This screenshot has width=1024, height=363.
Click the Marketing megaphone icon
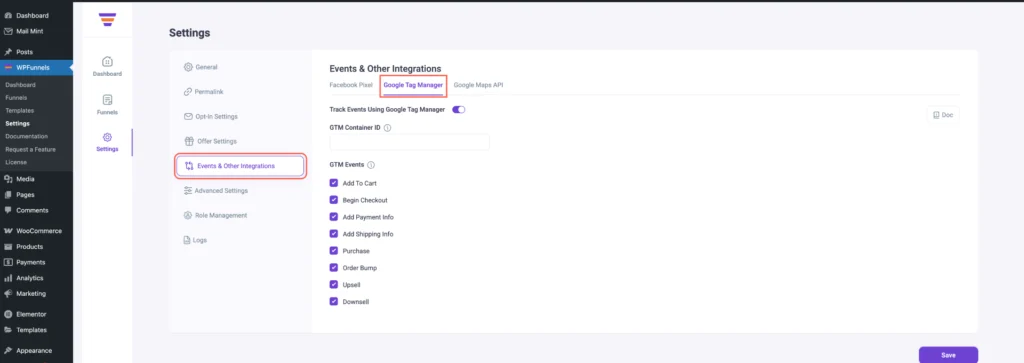pyautogui.click(x=8, y=294)
